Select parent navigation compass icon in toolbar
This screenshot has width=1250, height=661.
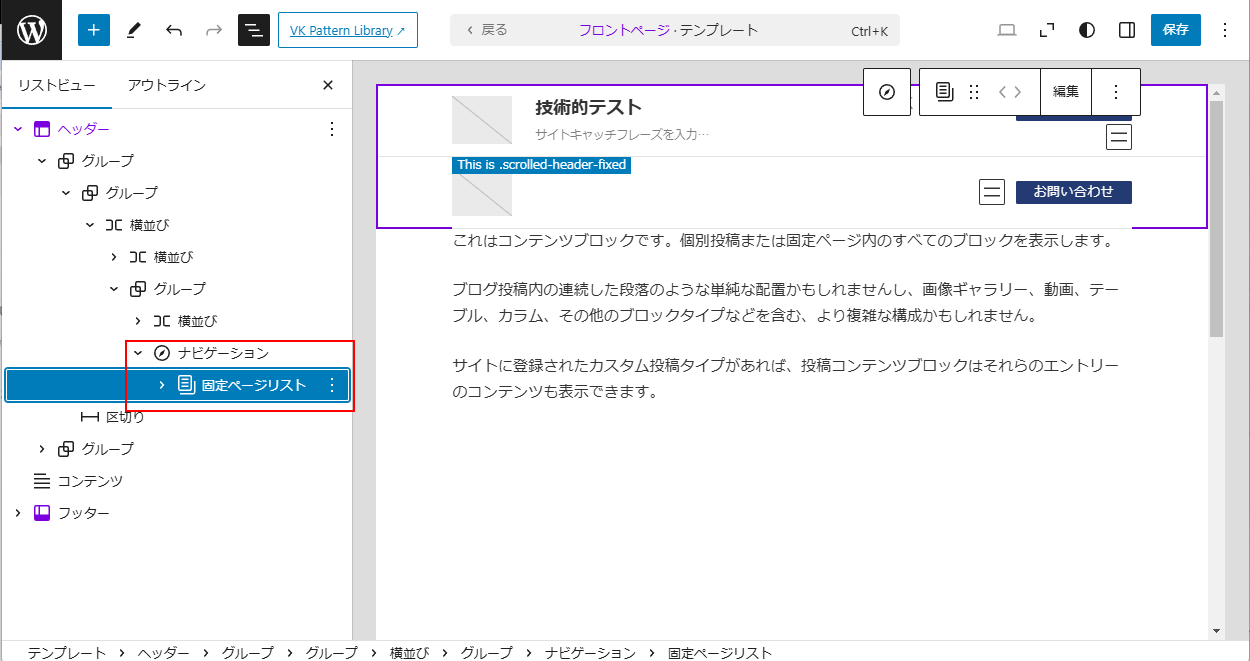887,92
